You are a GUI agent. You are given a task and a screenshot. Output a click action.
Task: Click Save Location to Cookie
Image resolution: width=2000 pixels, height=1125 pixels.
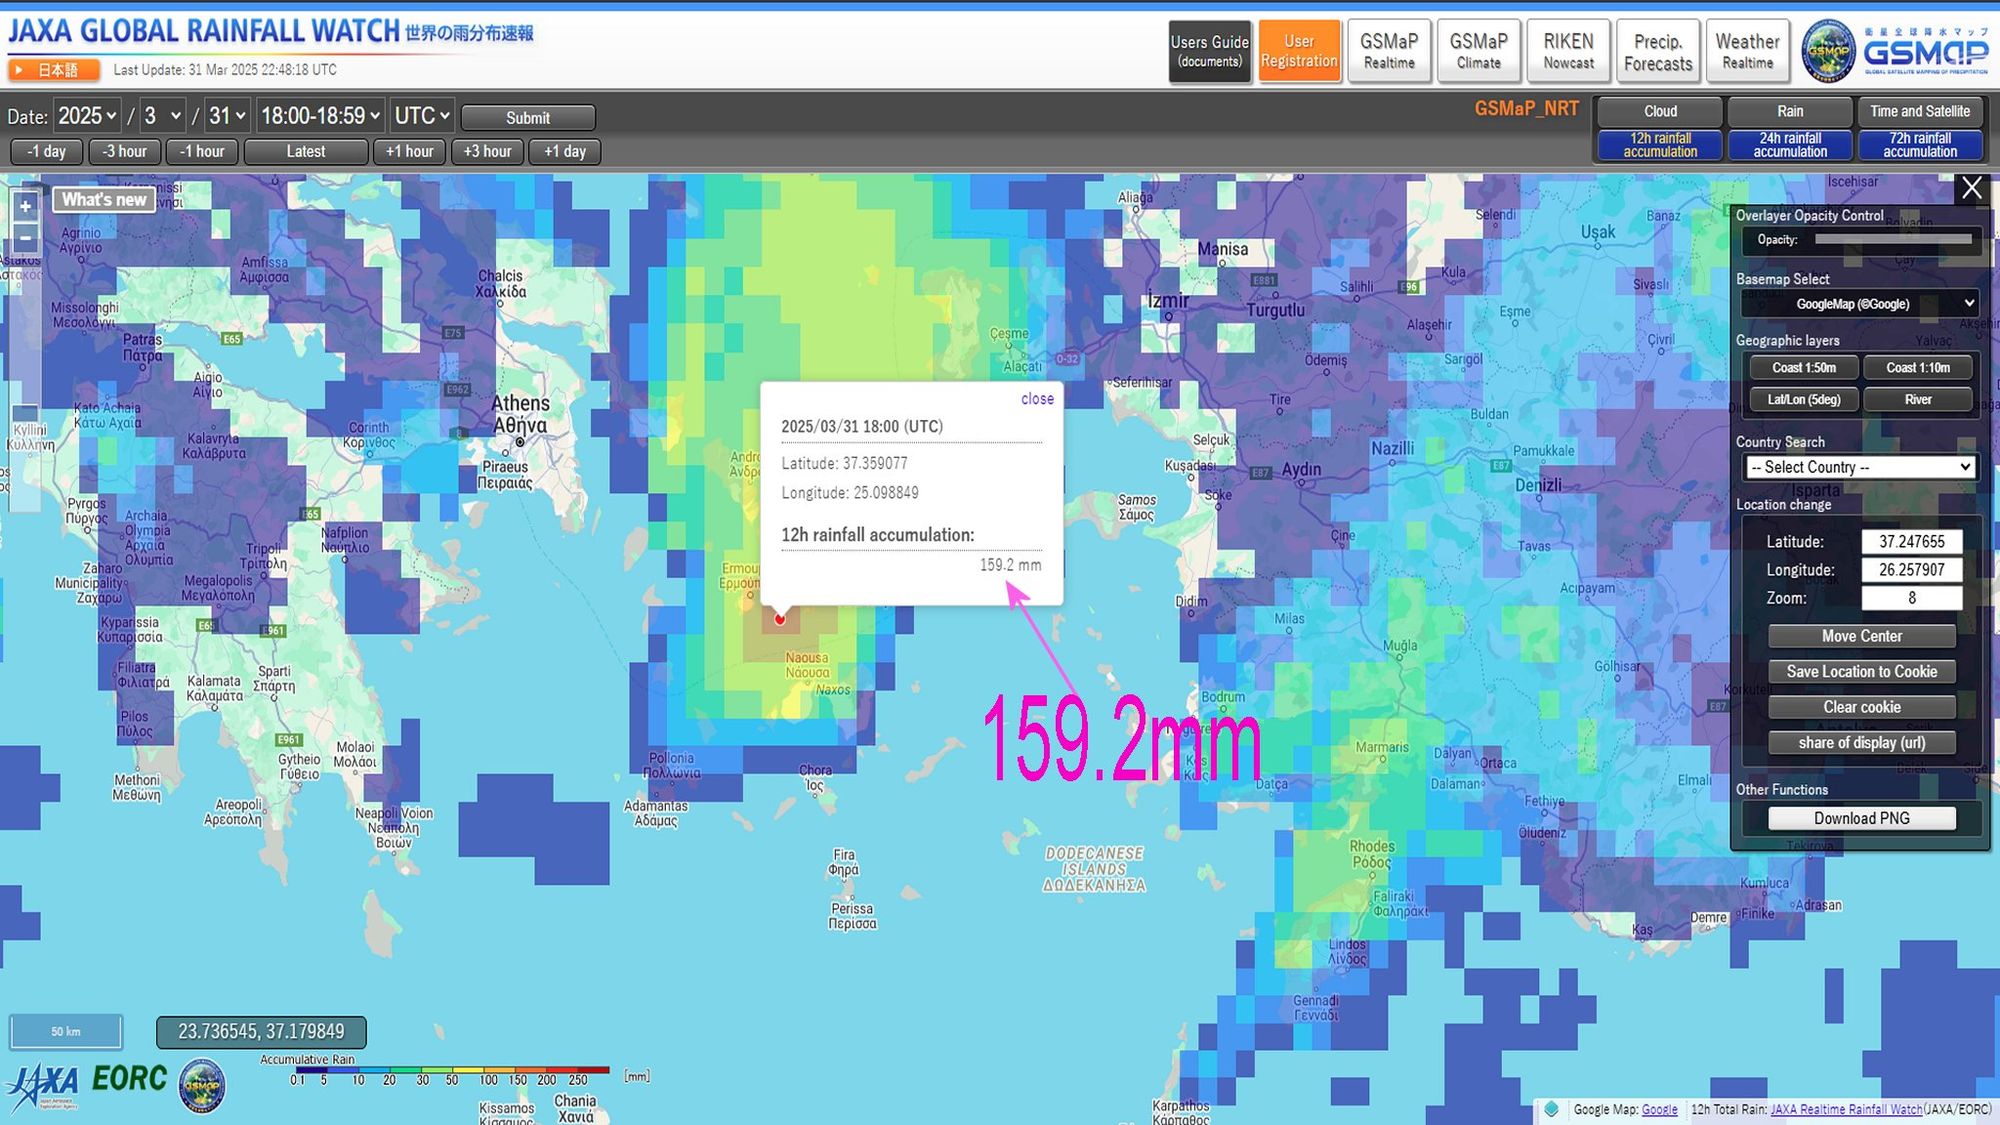(x=1862, y=672)
